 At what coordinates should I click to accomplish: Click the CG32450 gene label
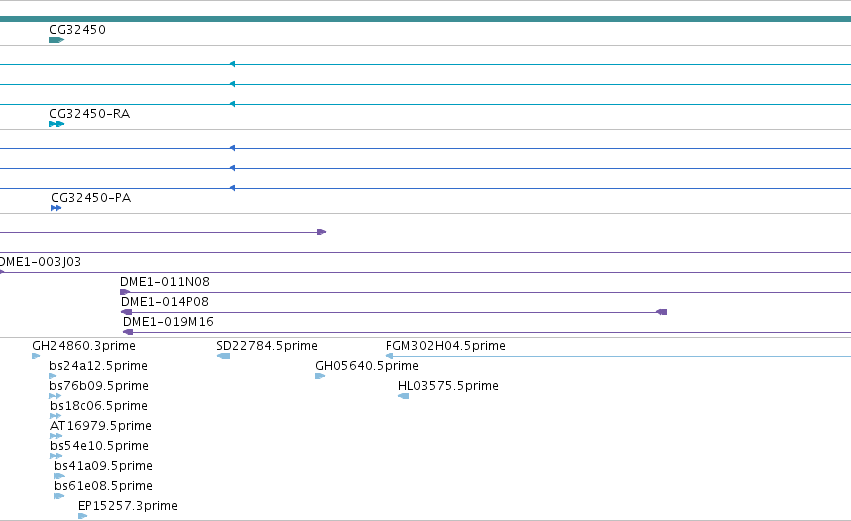pyautogui.click(x=77, y=30)
